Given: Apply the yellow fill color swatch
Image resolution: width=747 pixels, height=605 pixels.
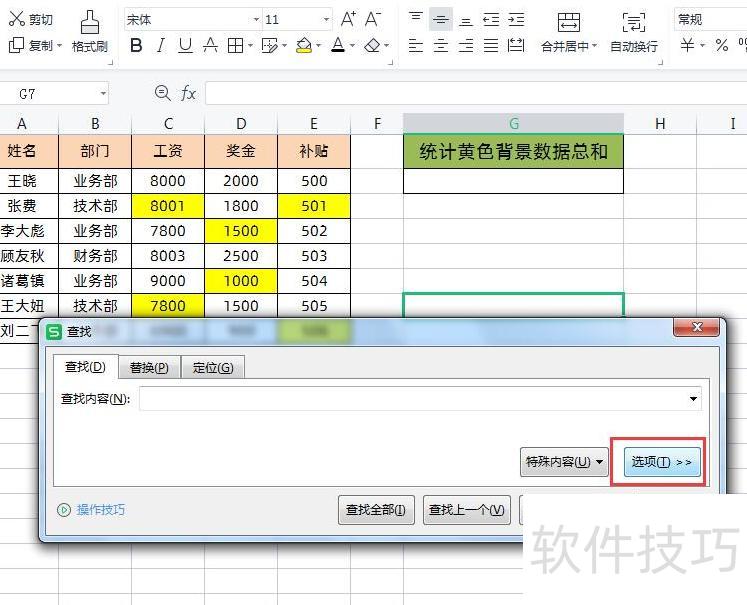Looking at the screenshot, I should pyautogui.click(x=304, y=46).
